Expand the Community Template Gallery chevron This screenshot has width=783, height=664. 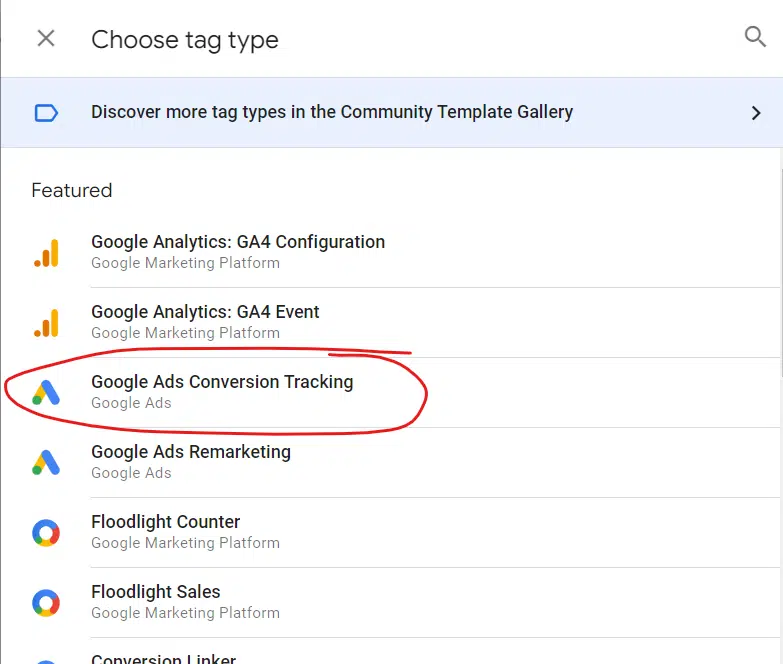tap(756, 113)
